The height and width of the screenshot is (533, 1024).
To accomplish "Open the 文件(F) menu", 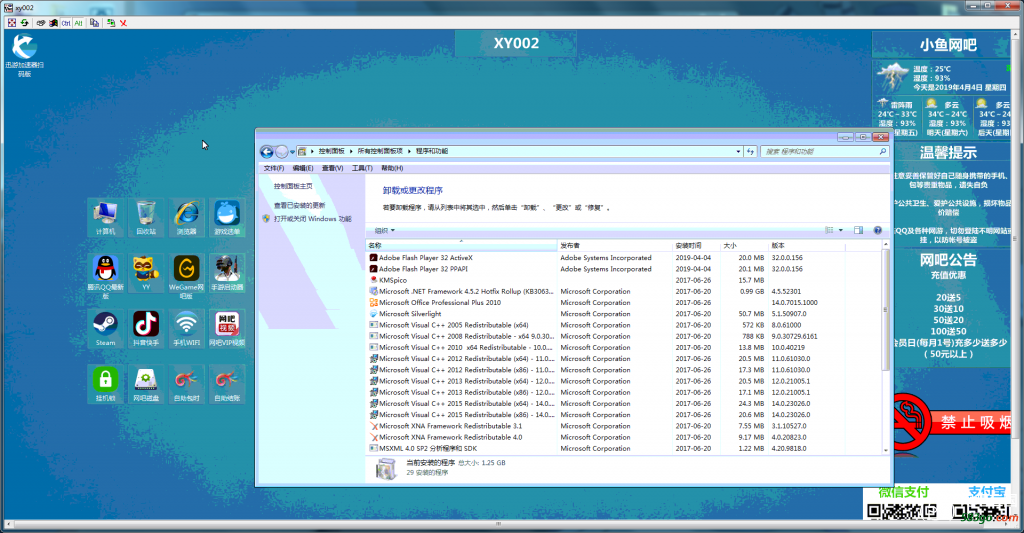I will (274, 169).
